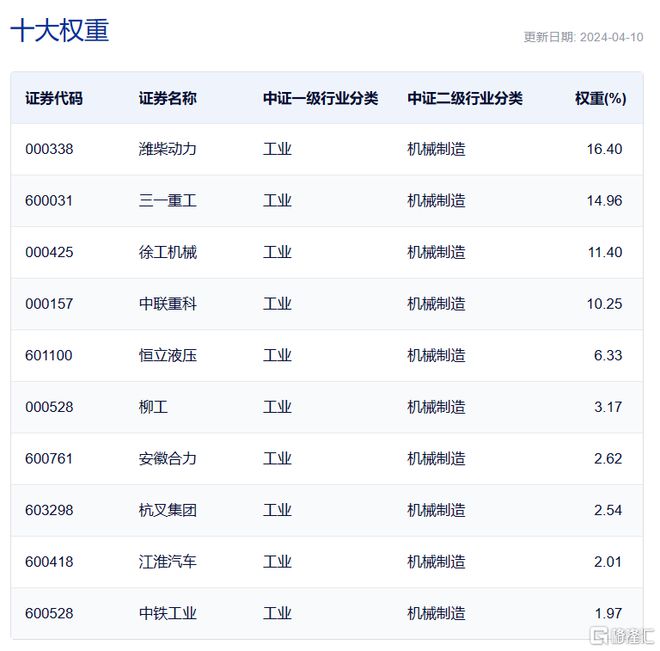Click 机械制造 in the 三一重工 row
The image size is (660, 651).
(436, 201)
